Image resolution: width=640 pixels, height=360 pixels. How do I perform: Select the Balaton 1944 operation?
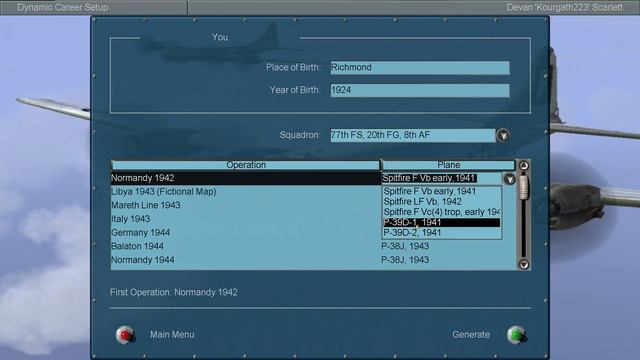pyautogui.click(x=137, y=246)
